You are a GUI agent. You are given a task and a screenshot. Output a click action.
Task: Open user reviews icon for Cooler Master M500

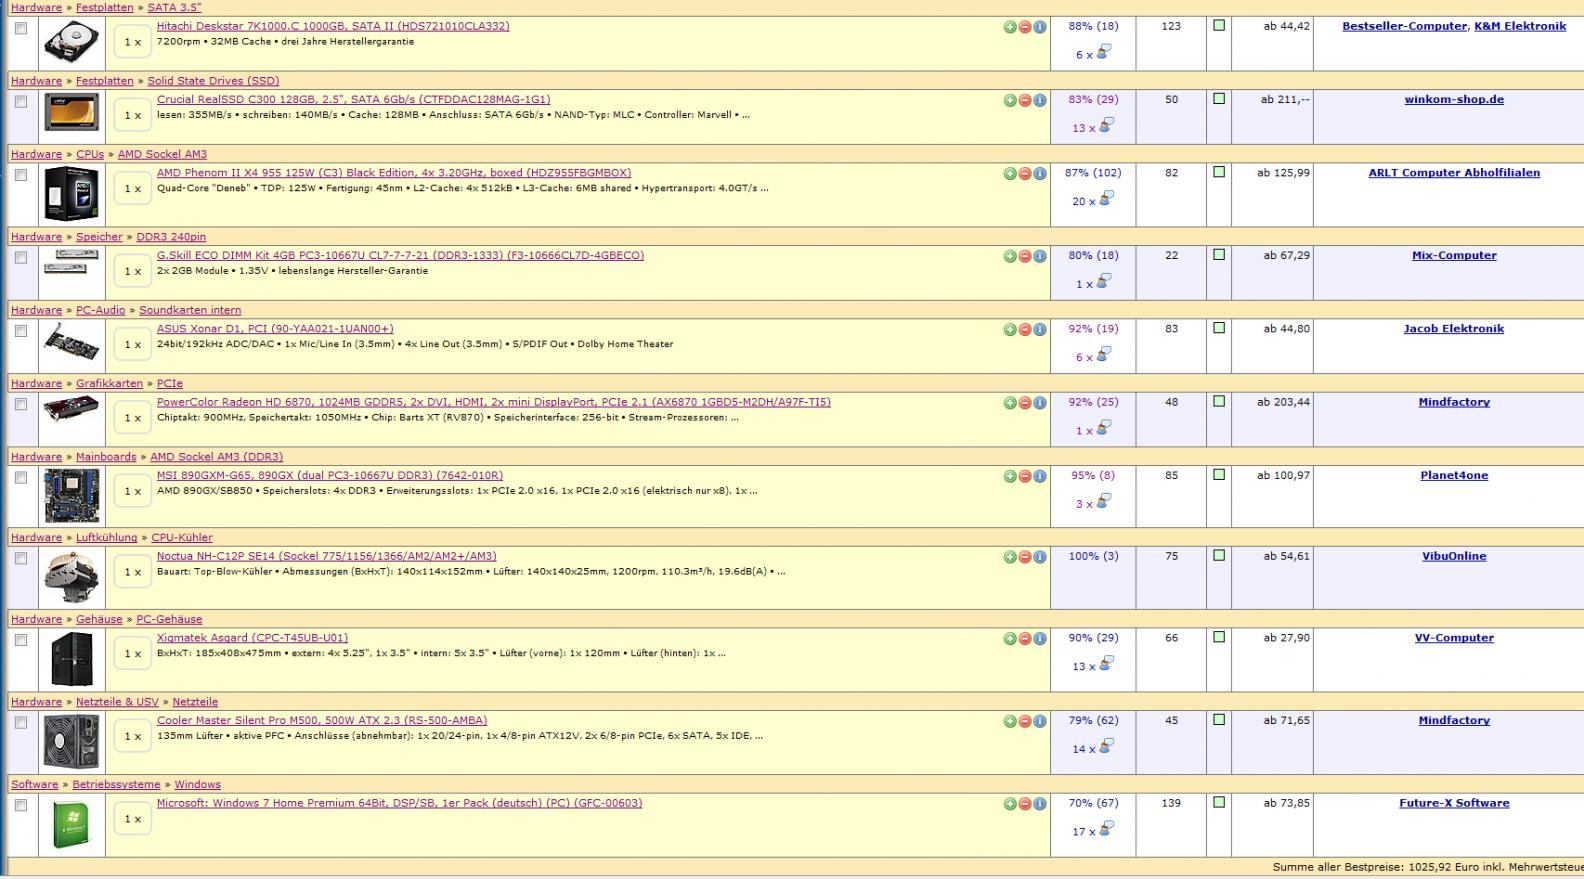pos(1106,747)
